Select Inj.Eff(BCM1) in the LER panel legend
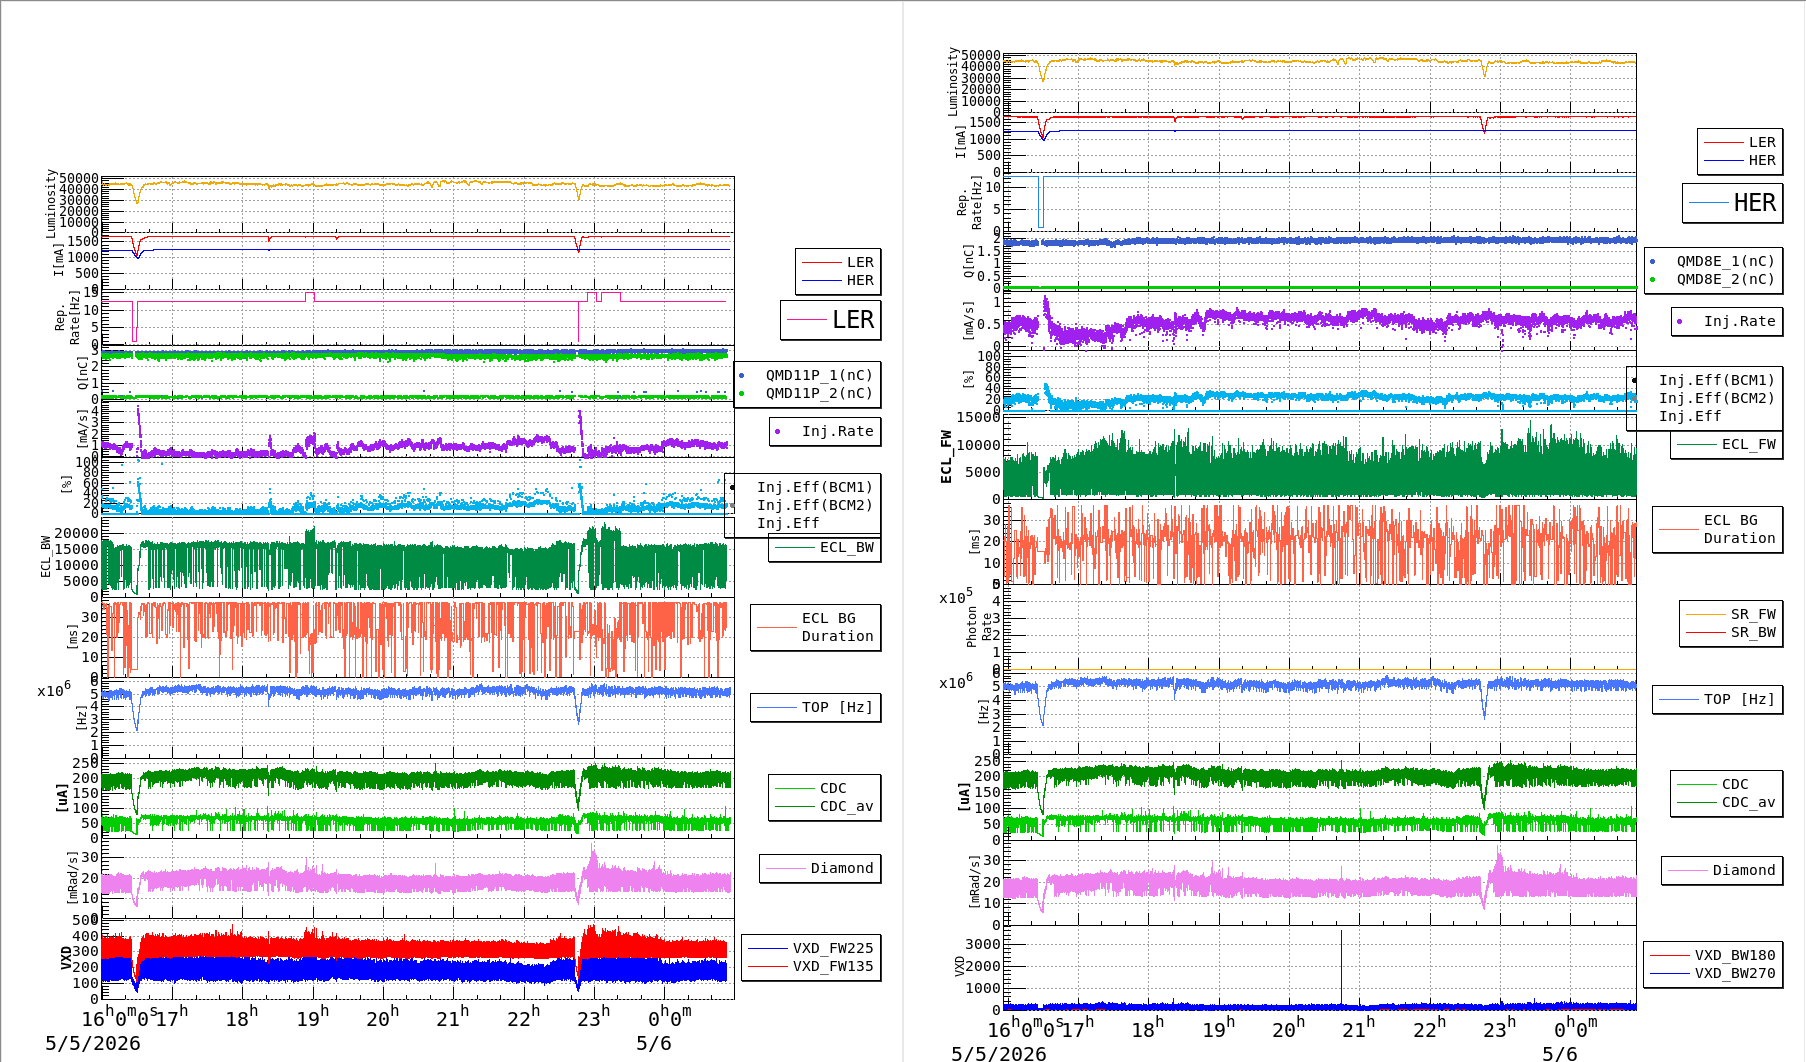The image size is (1806, 1062). (x=814, y=487)
